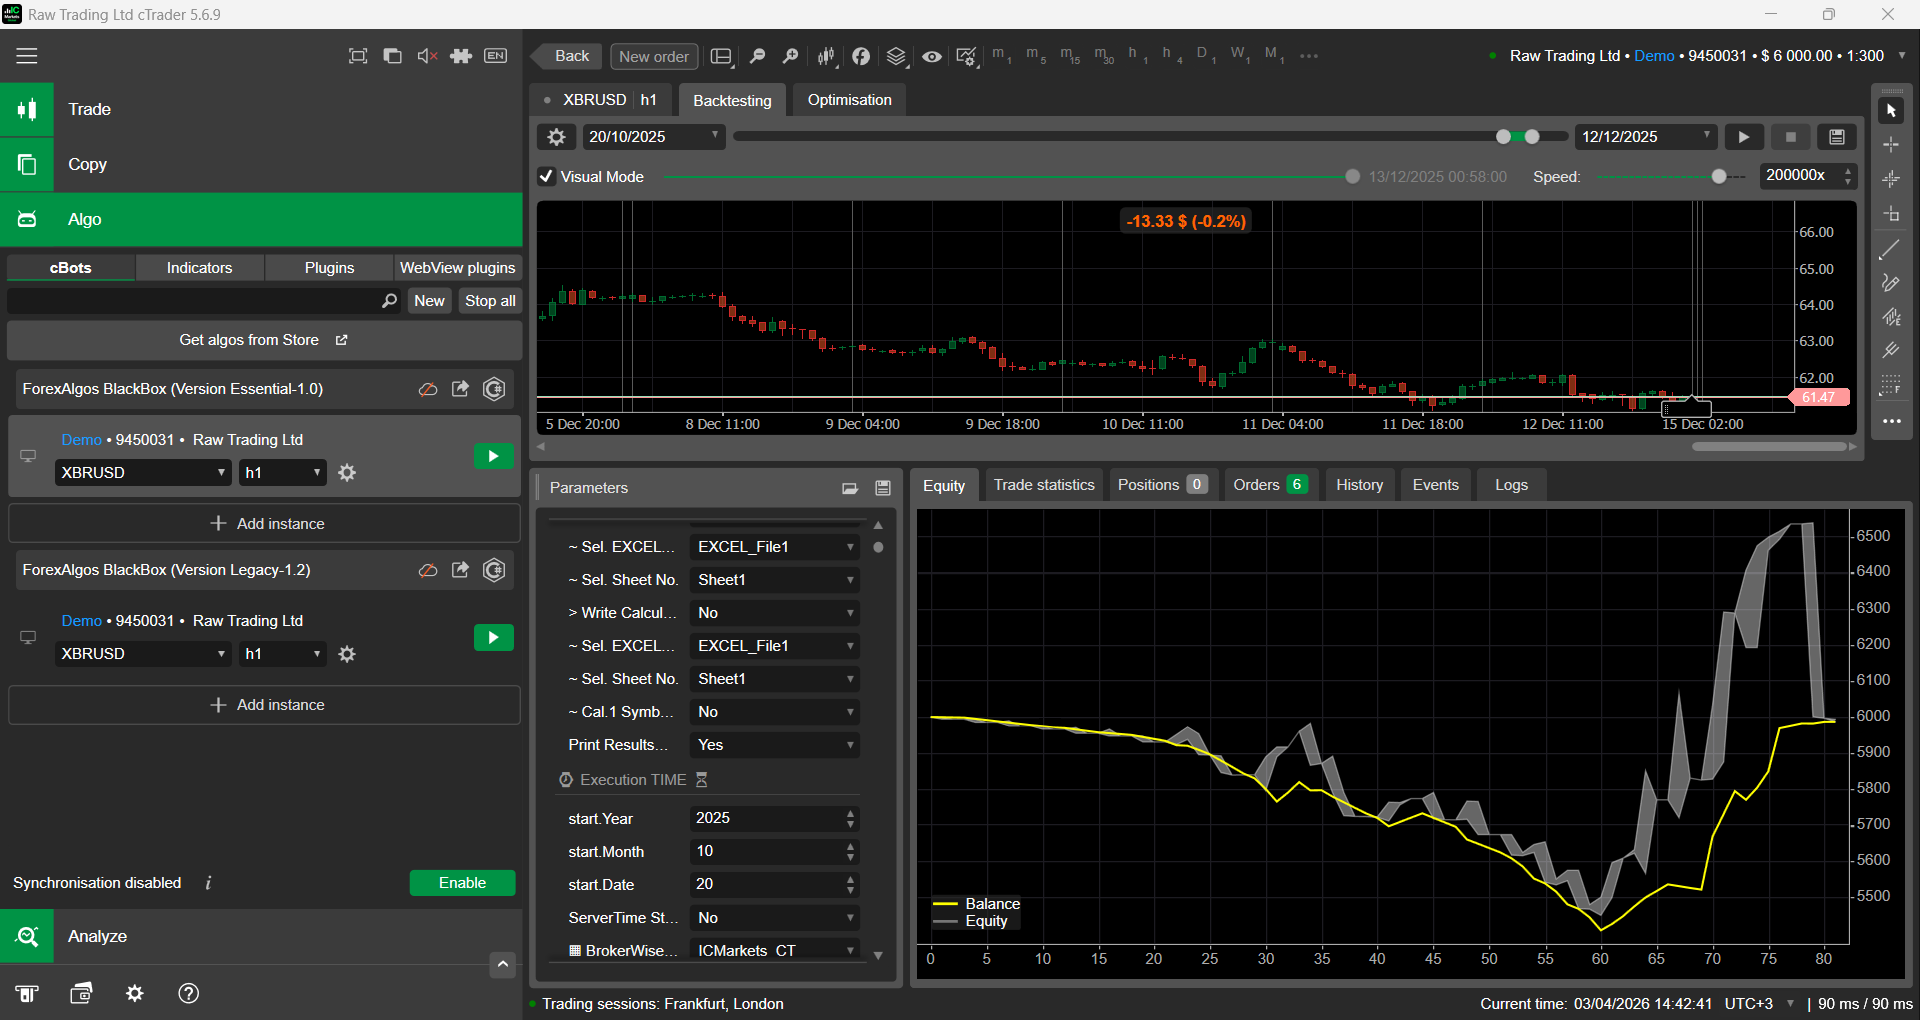
Task: Click the cBots search input field
Action: coord(195,301)
